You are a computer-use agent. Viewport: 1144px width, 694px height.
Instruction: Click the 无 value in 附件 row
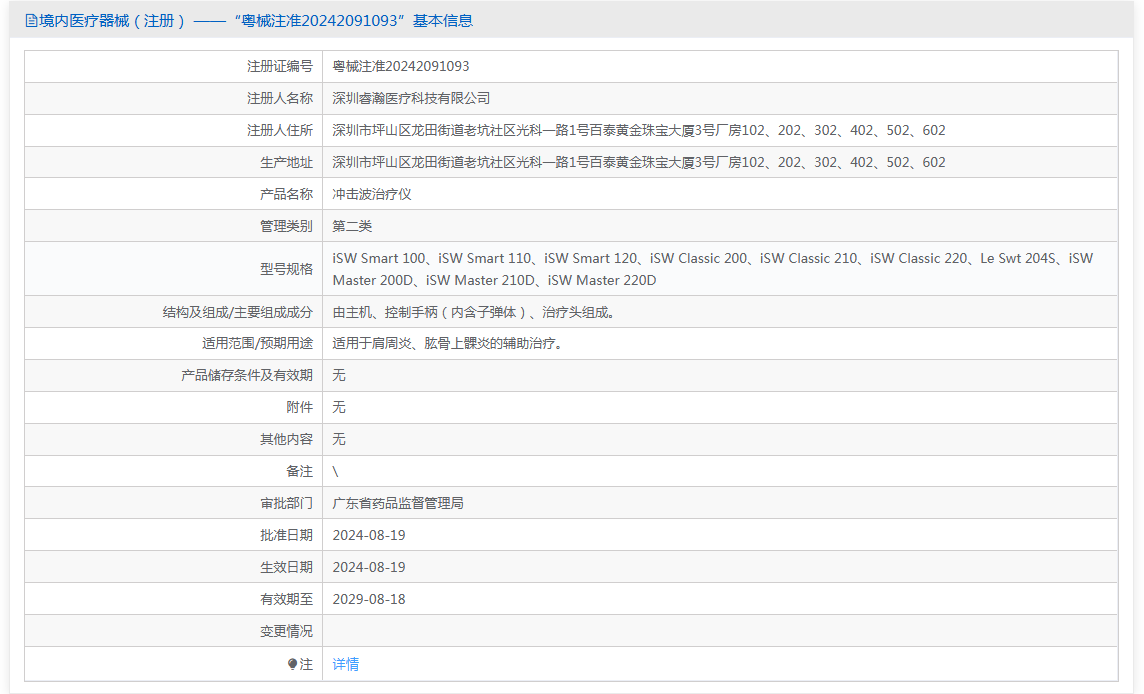coord(339,407)
